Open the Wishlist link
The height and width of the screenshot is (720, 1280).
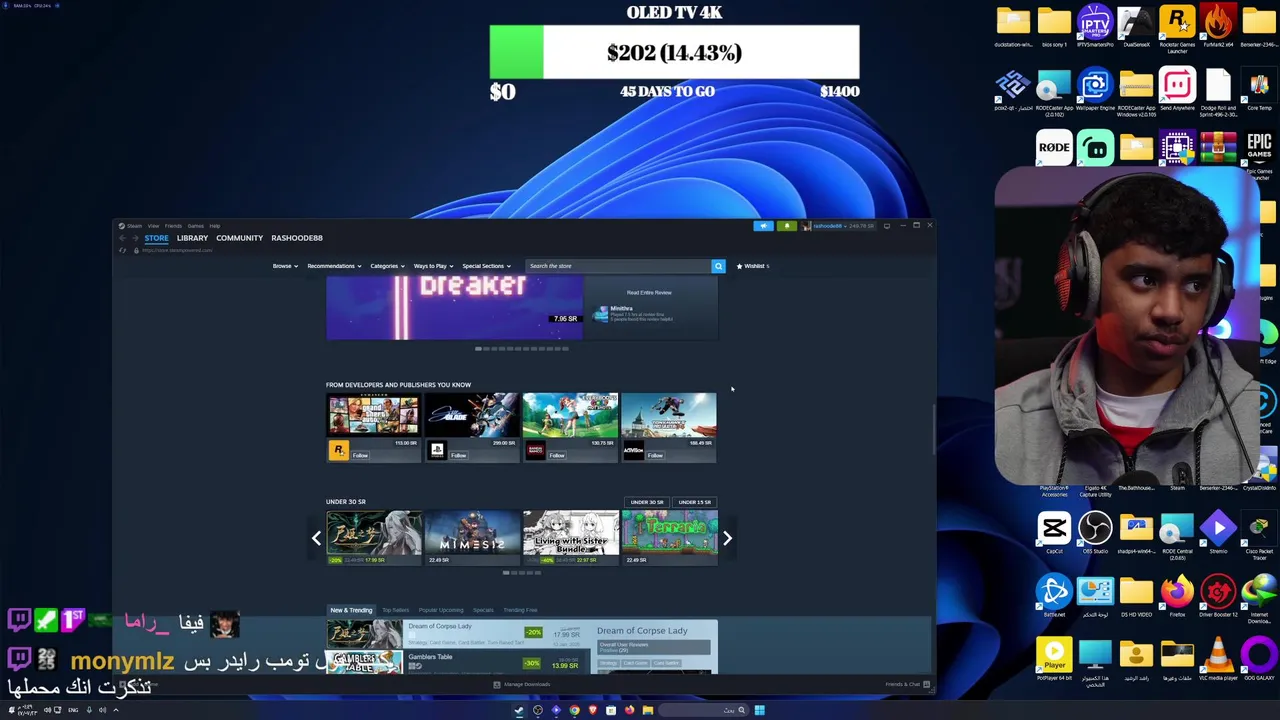(753, 266)
